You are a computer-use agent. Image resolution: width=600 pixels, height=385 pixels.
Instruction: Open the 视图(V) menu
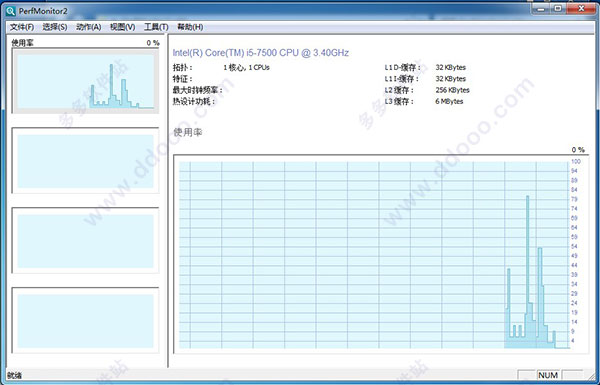click(x=122, y=27)
